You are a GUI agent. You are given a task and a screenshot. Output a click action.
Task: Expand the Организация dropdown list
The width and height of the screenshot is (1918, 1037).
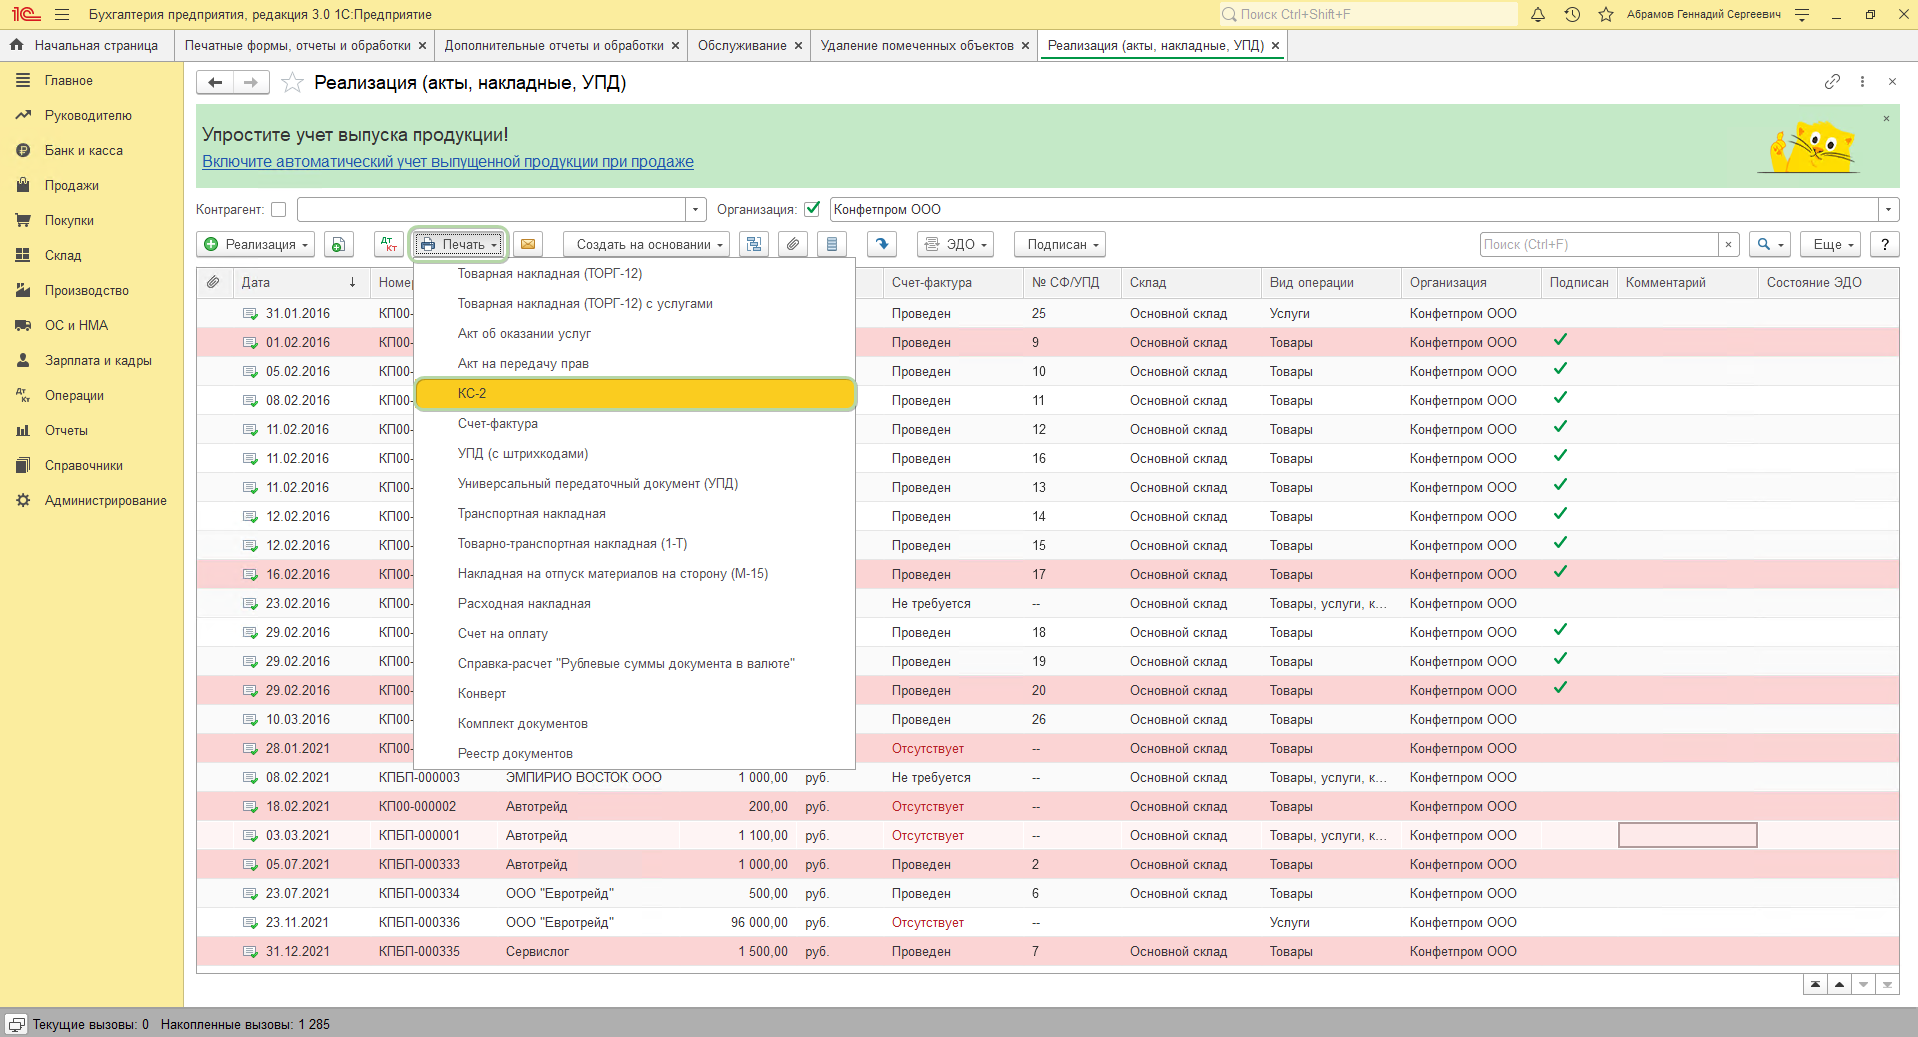point(1888,210)
